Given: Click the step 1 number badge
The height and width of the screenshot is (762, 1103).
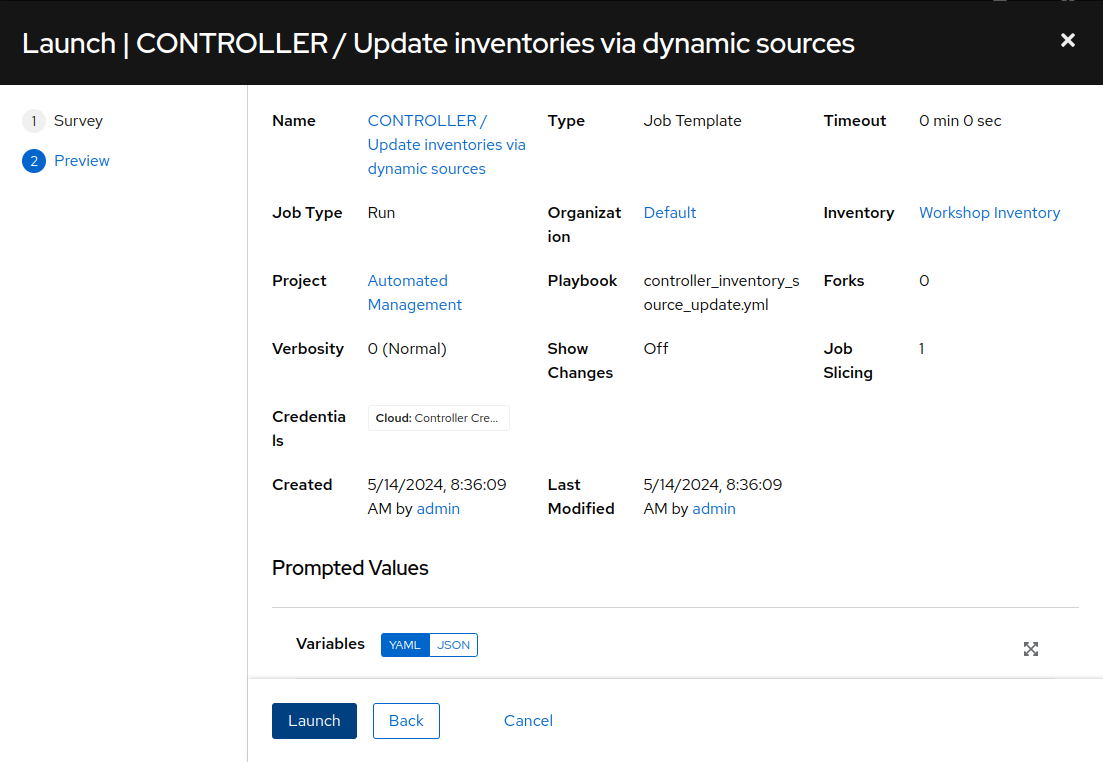Looking at the screenshot, I should coord(34,121).
